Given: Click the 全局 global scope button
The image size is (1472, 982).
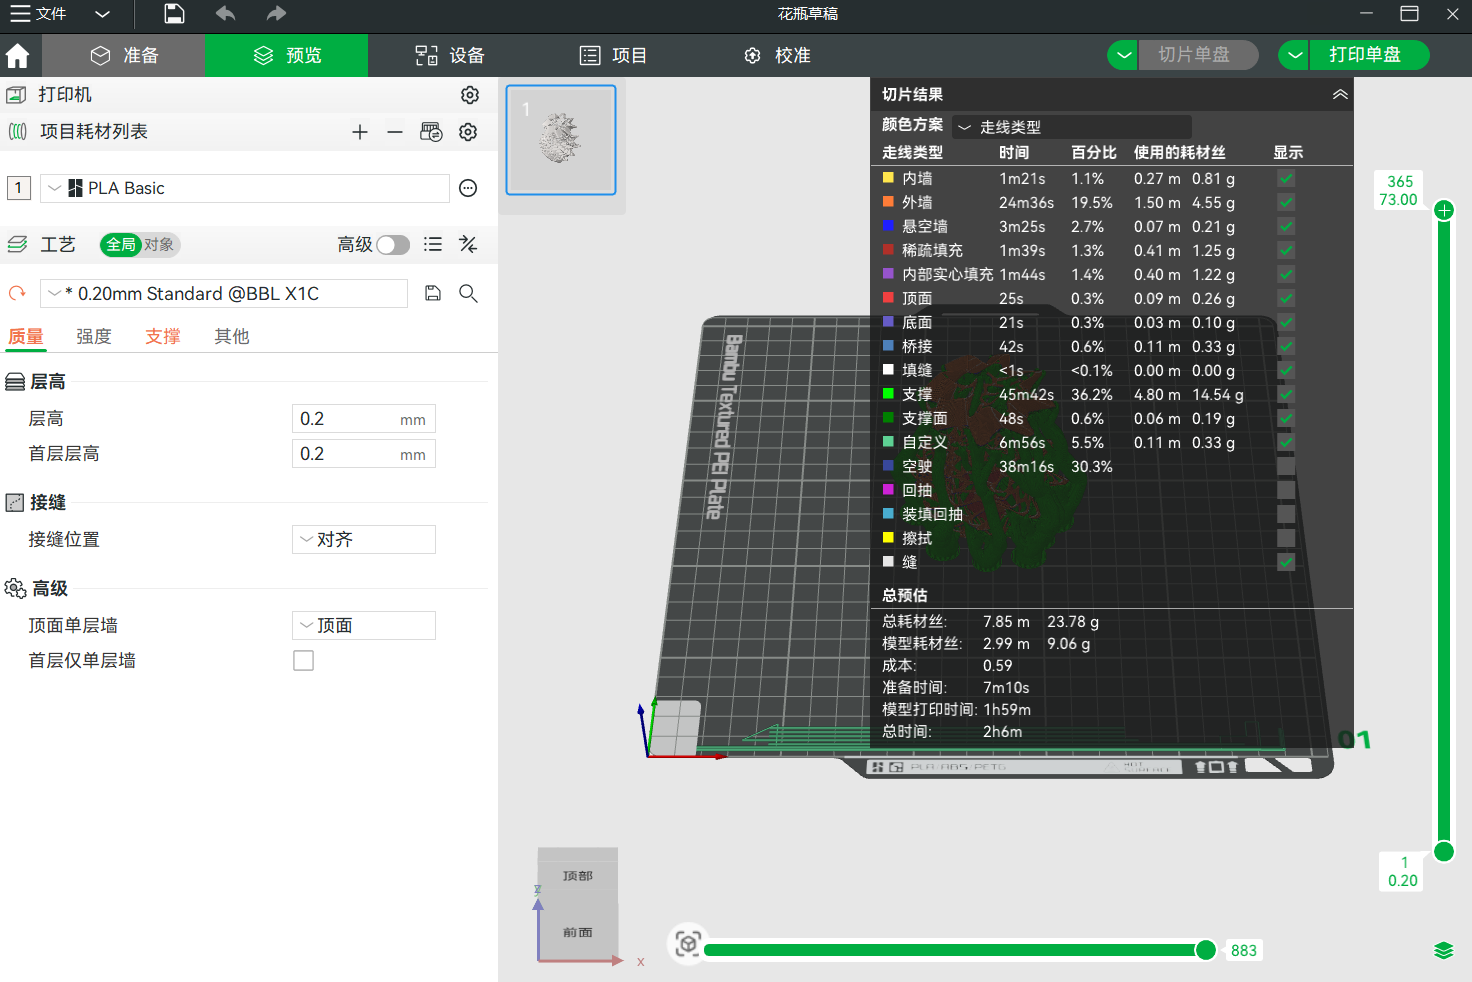Looking at the screenshot, I should (121, 245).
